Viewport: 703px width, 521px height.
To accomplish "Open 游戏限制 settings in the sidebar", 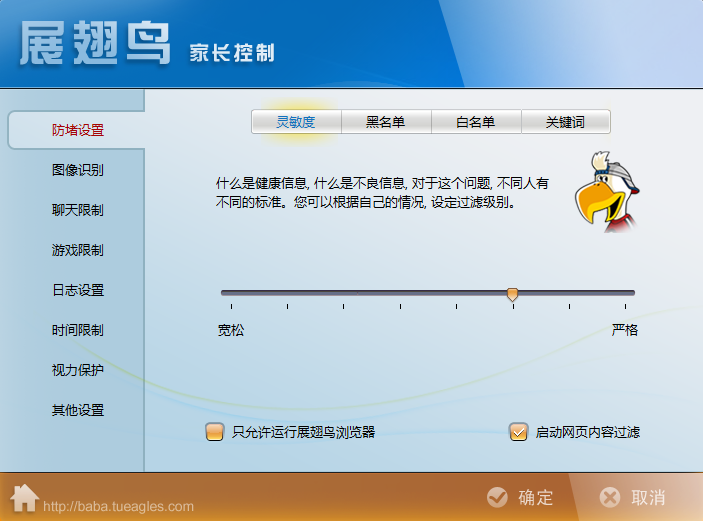I will 78,250.
